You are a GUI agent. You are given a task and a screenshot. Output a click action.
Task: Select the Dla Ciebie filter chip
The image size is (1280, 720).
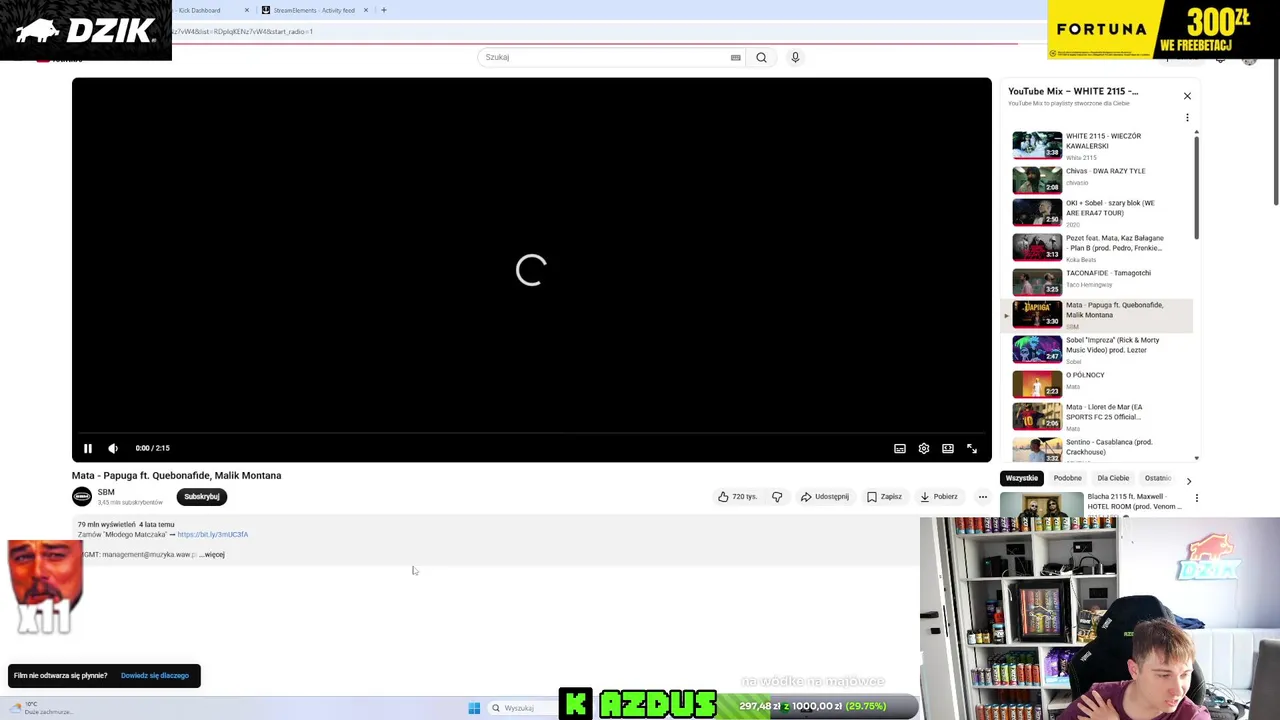1113,478
